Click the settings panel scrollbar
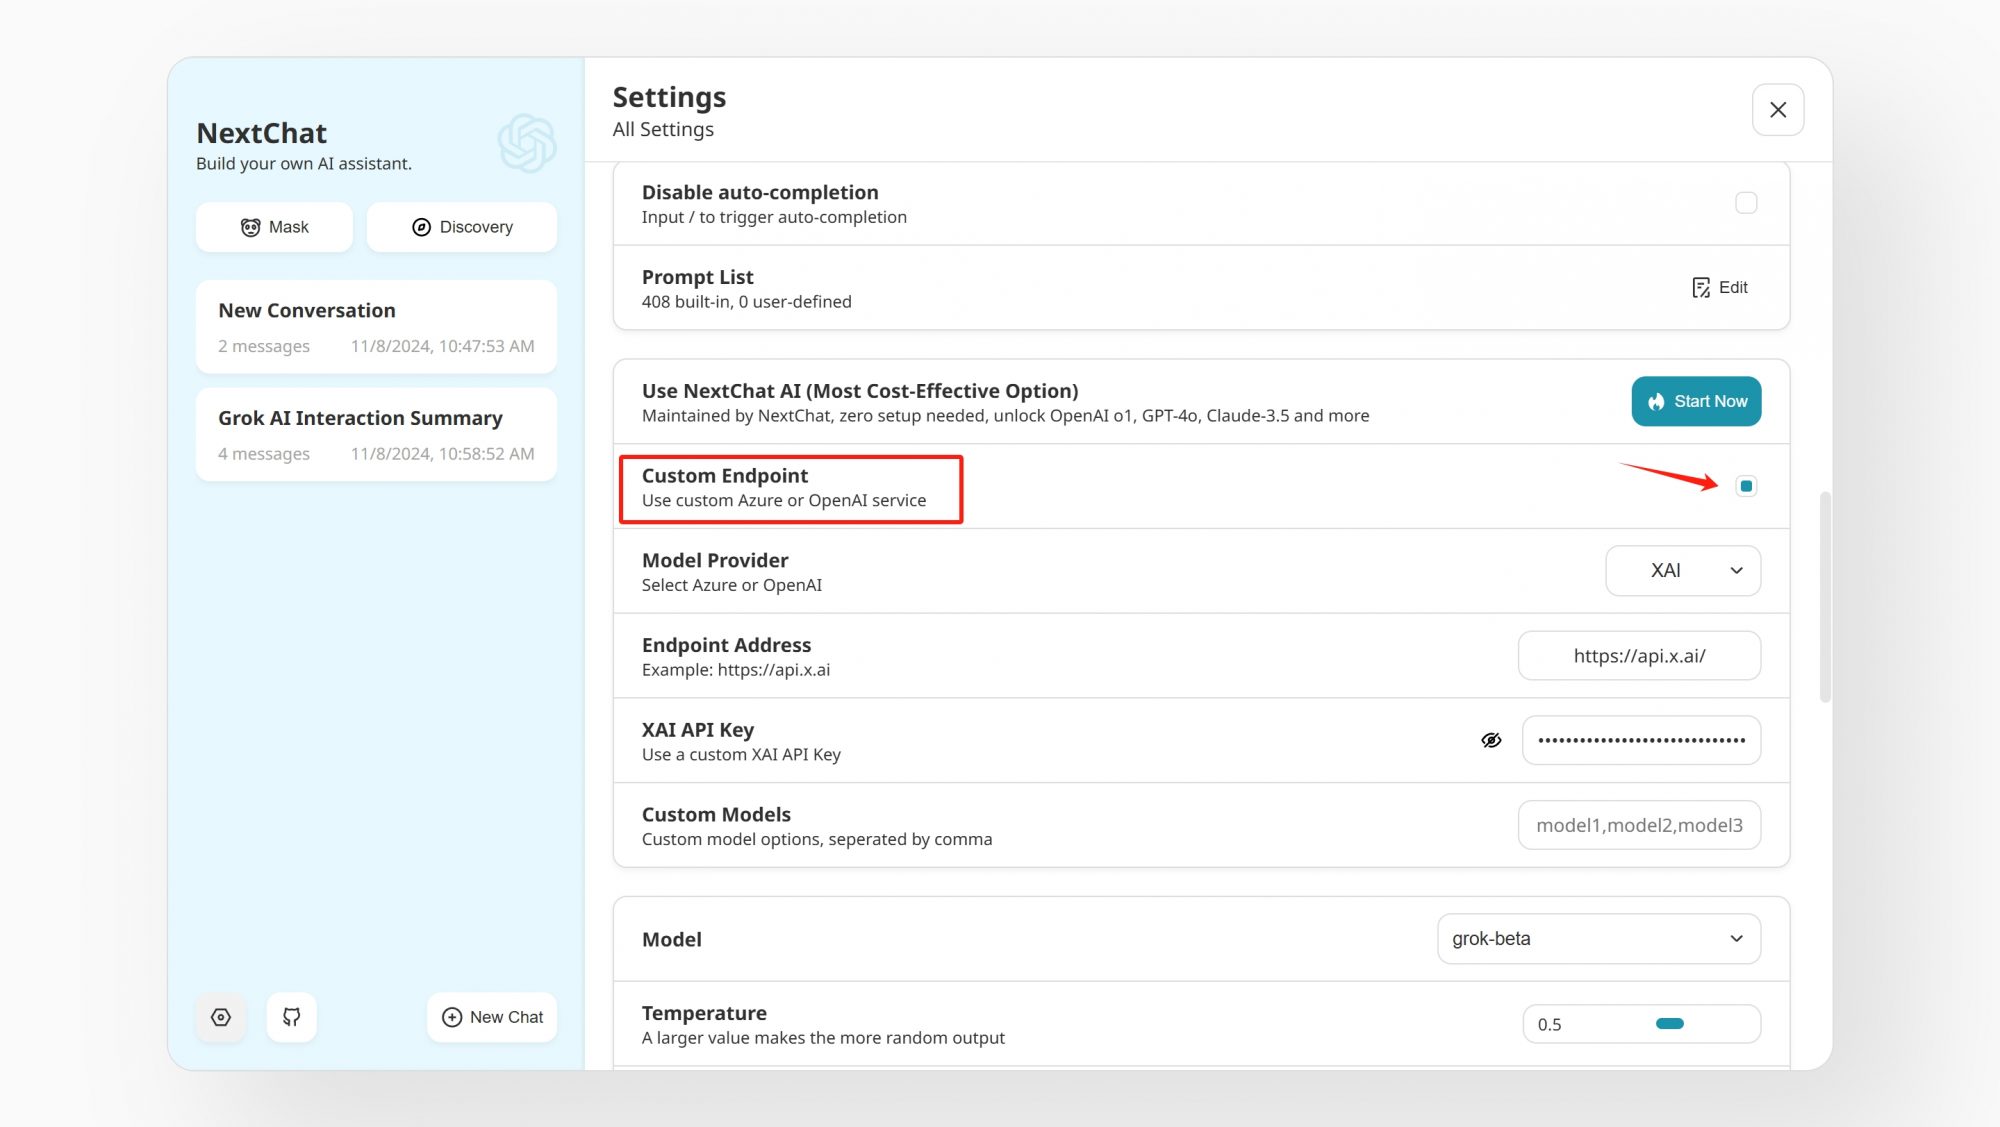The width and height of the screenshot is (2000, 1127). (1825, 597)
